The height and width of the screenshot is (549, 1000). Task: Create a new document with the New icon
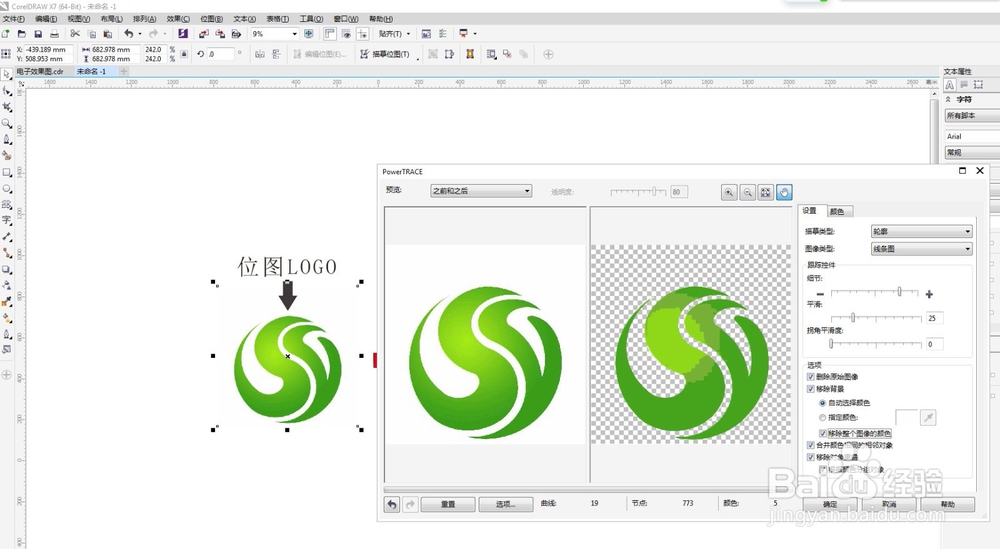(6, 34)
